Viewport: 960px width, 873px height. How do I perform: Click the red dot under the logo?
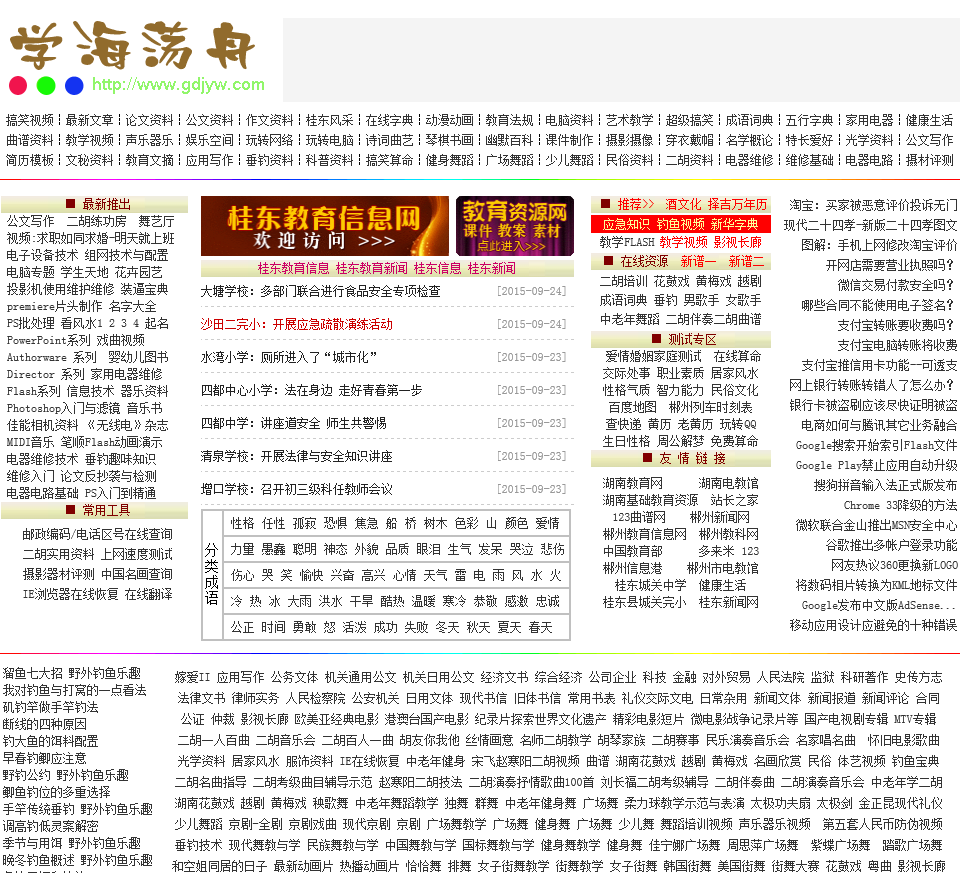tap(18, 85)
